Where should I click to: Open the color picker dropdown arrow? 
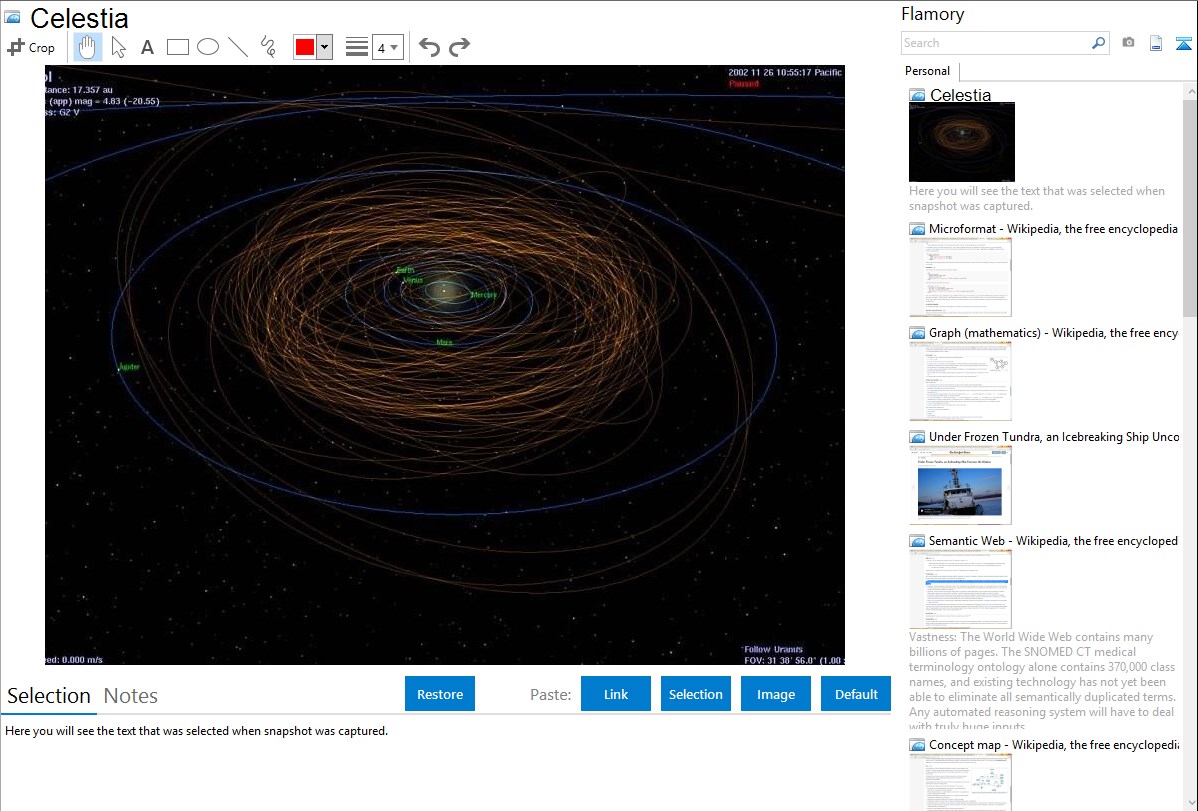(324, 47)
